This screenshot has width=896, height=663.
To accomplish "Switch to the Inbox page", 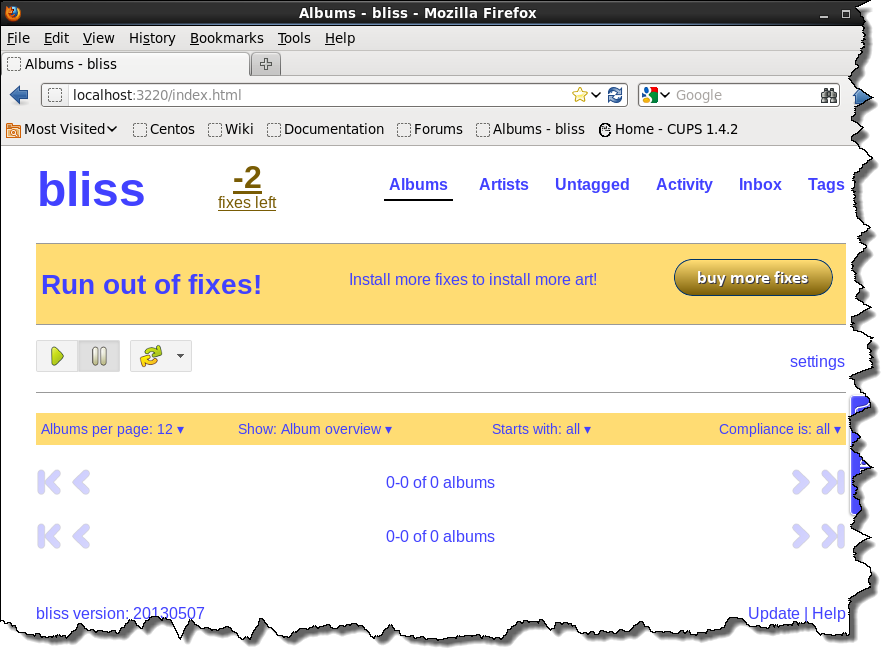I will tap(760, 185).
